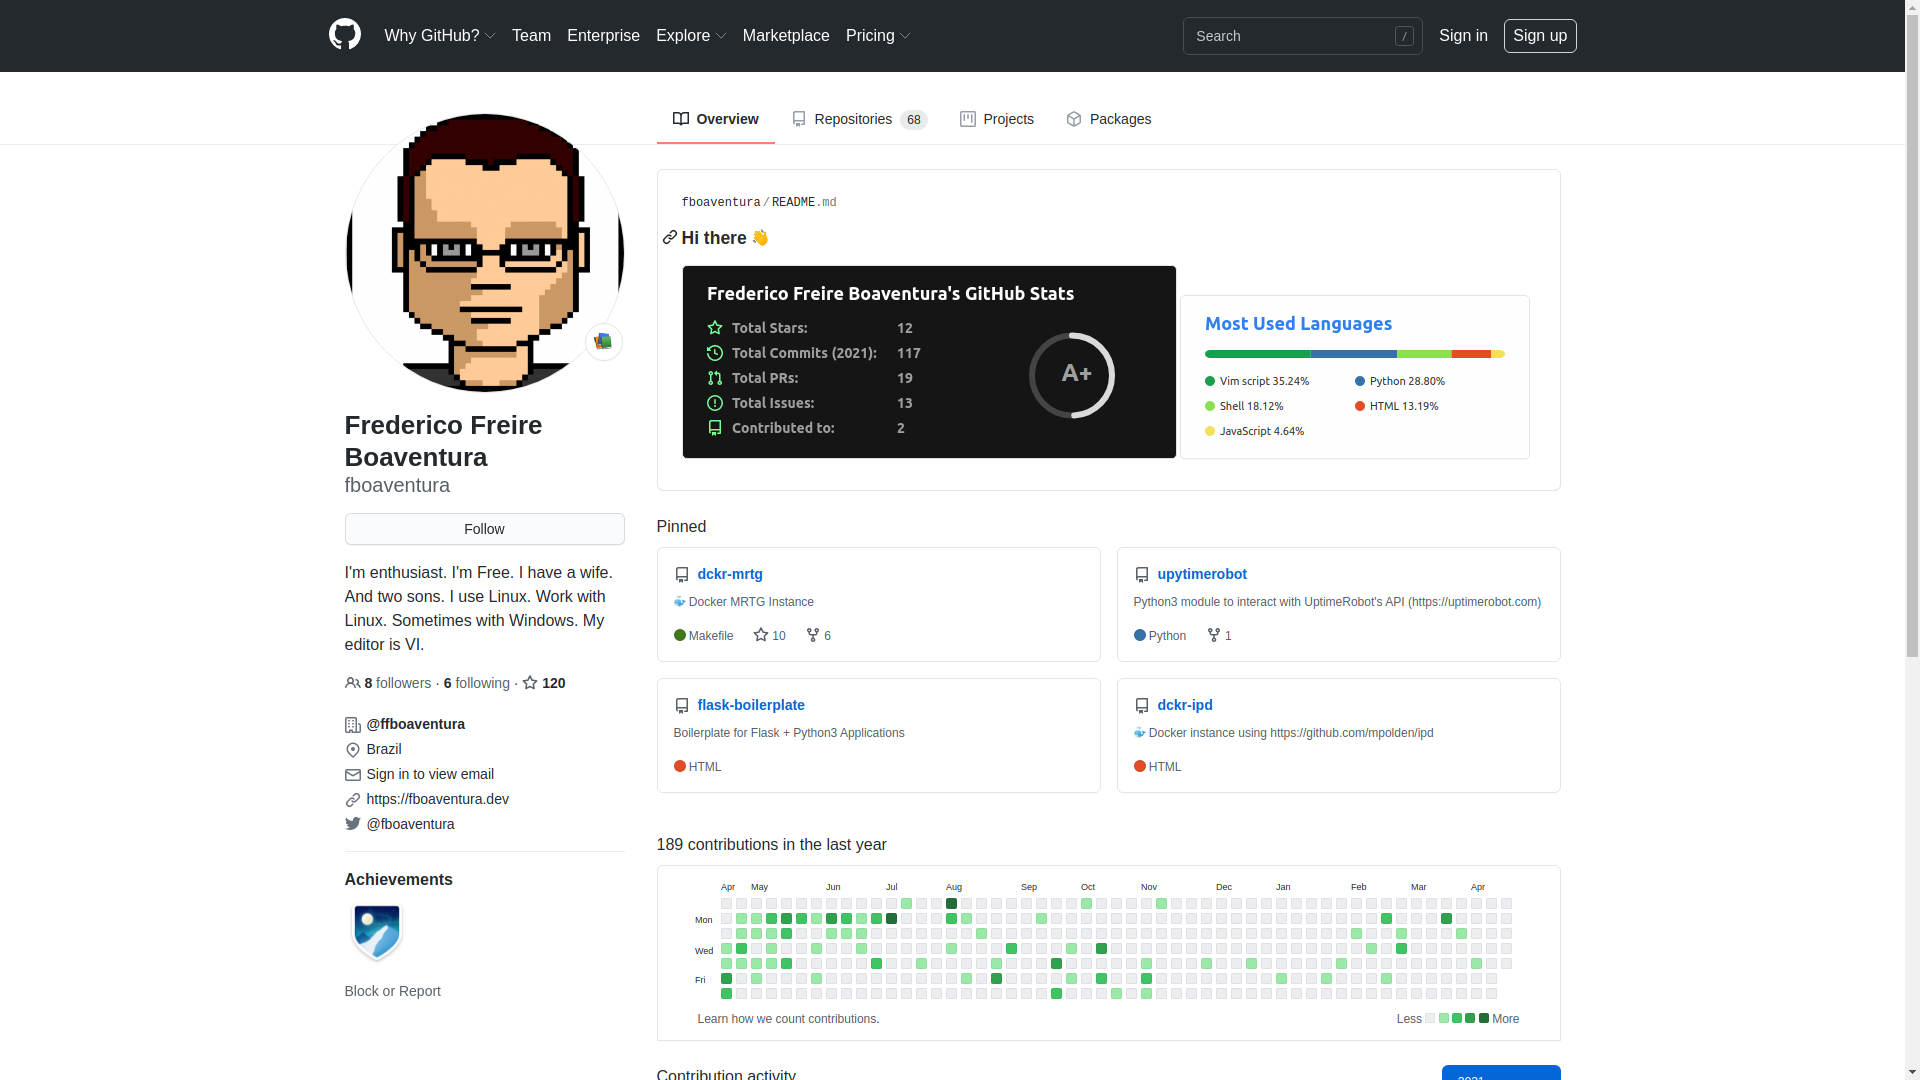Image resolution: width=1920 pixels, height=1080 pixels.
Task: Click the A+ rank circle
Action: (x=1072, y=375)
